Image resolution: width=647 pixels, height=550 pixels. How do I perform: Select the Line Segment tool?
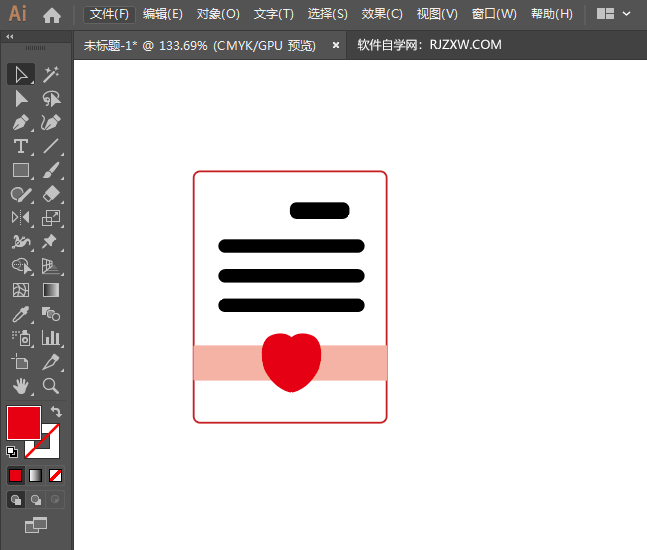tap(51, 146)
